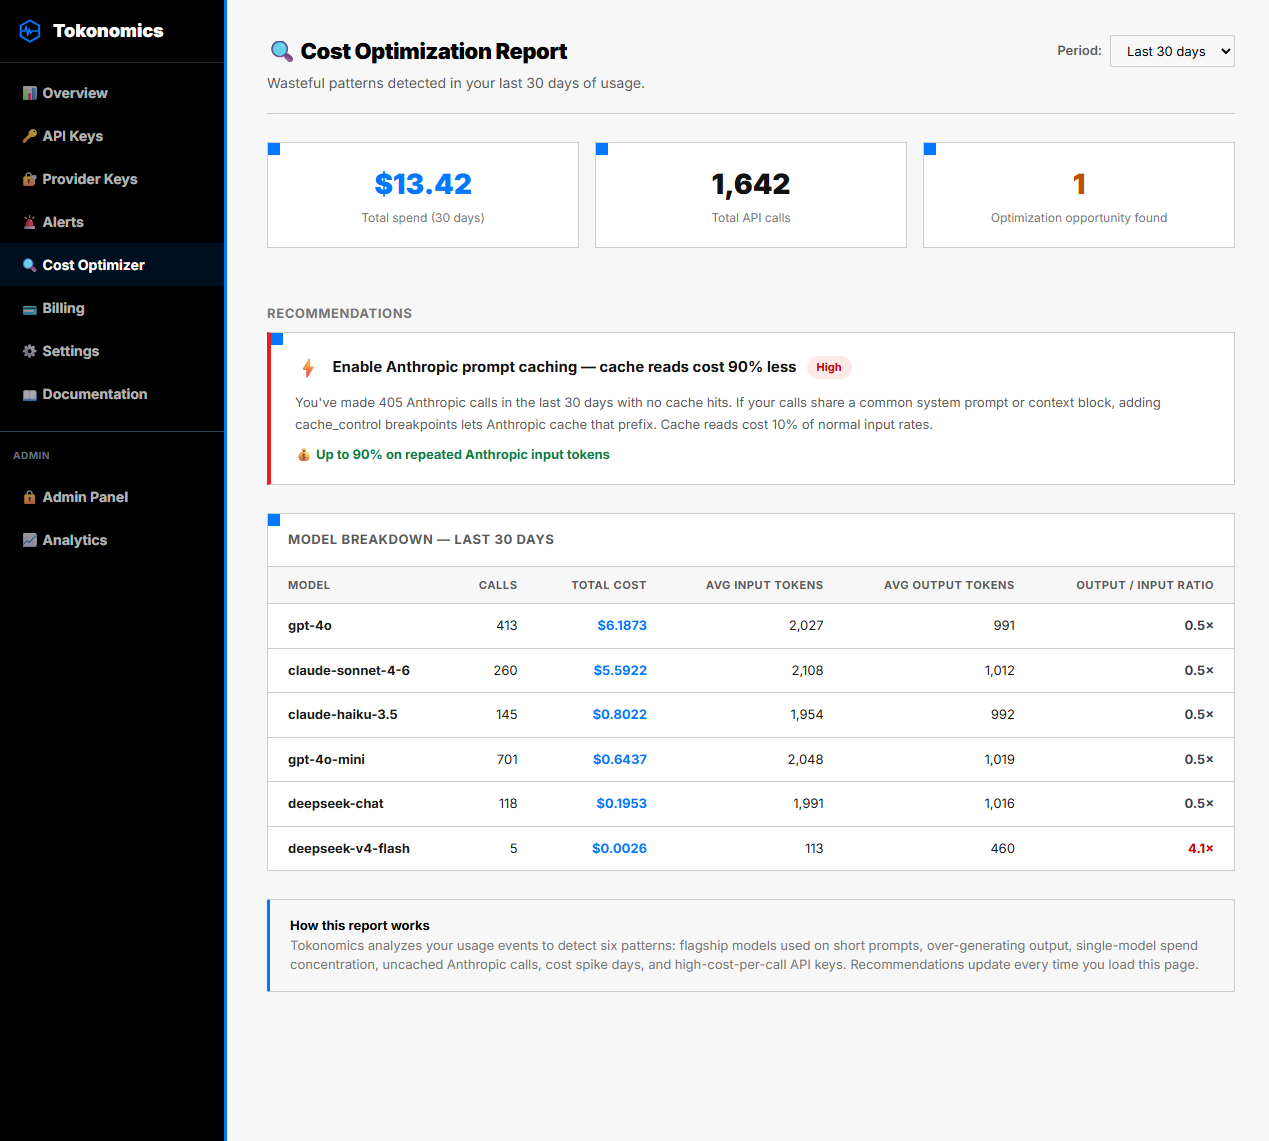
Task: Click the 701 calls value for gpt-4o-mini
Action: click(508, 760)
